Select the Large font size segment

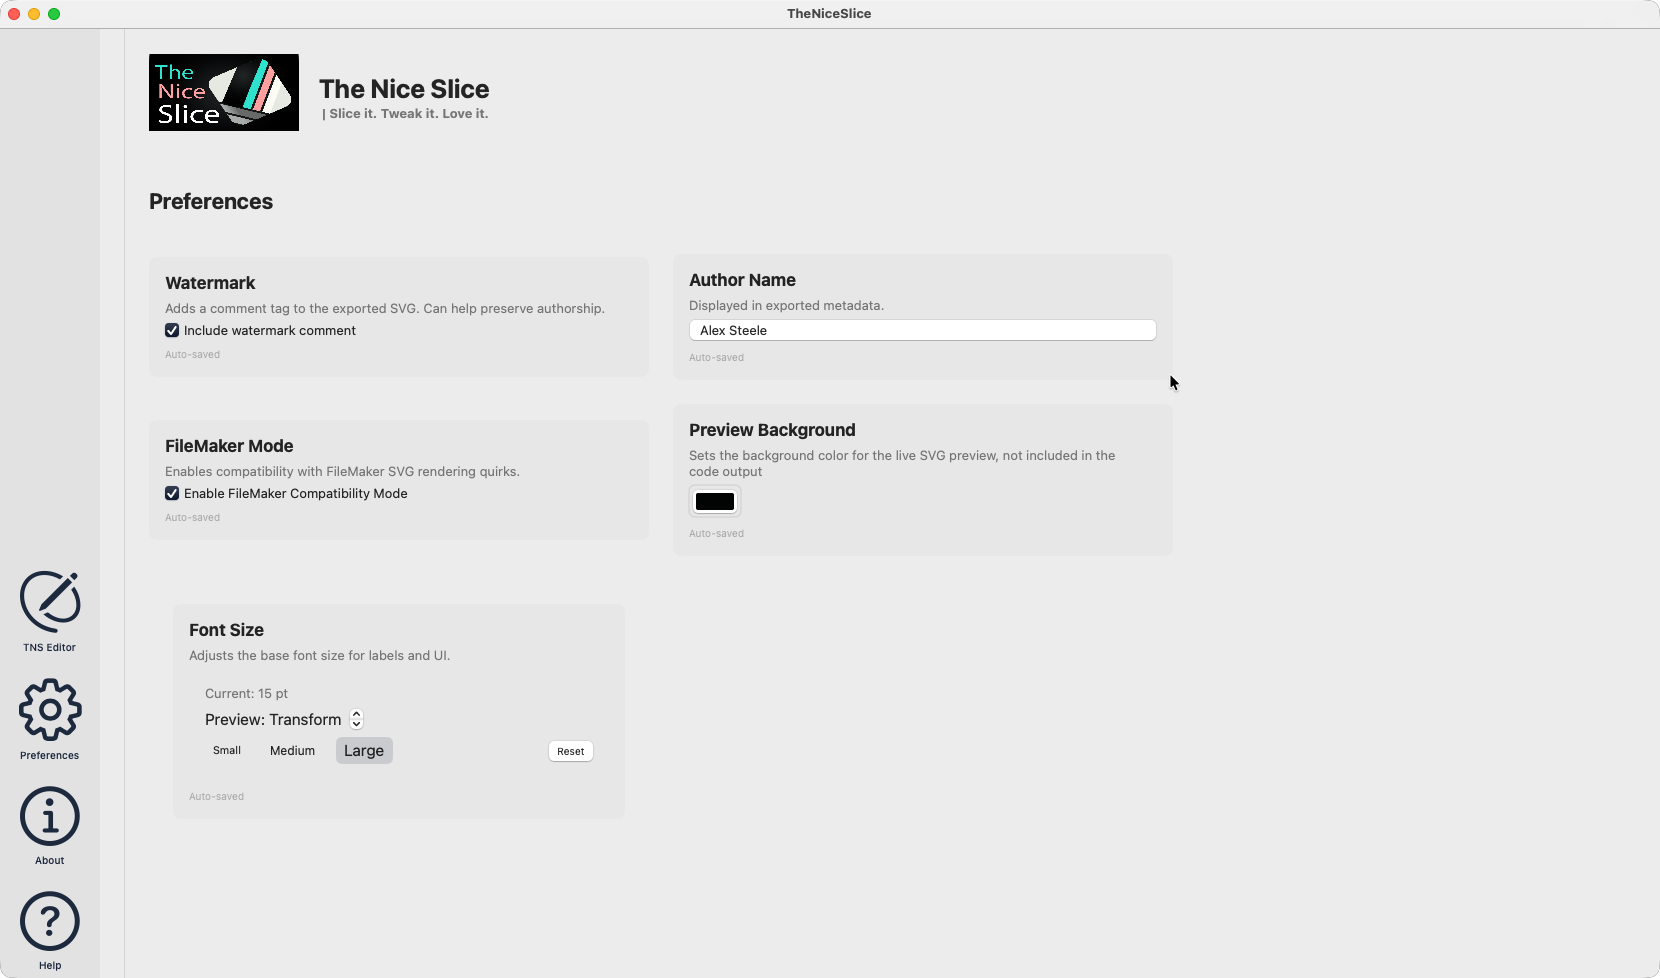[364, 751]
